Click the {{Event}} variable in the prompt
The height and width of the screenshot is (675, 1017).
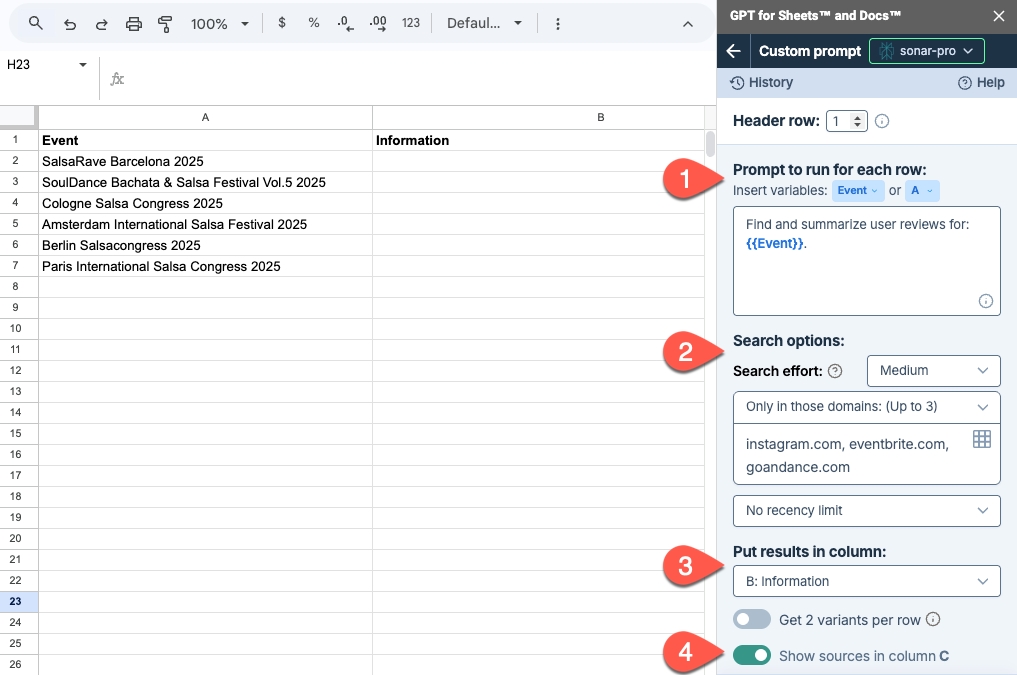click(774, 243)
